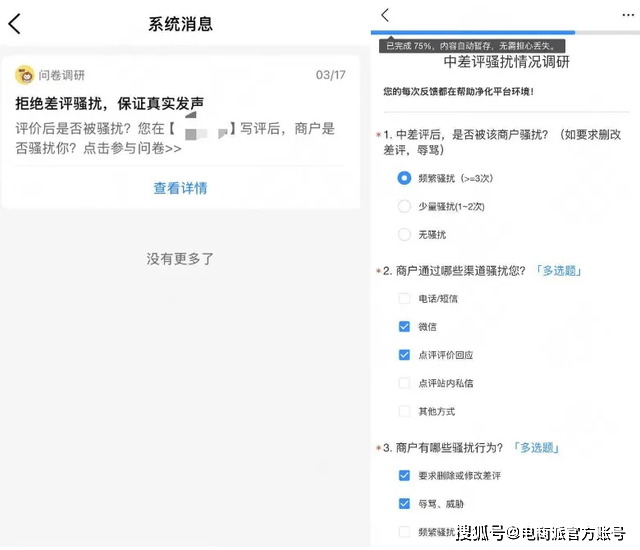Screen dimensions: 640x550
Task: Tap the 03/17 message date
Action: (x=330, y=75)
